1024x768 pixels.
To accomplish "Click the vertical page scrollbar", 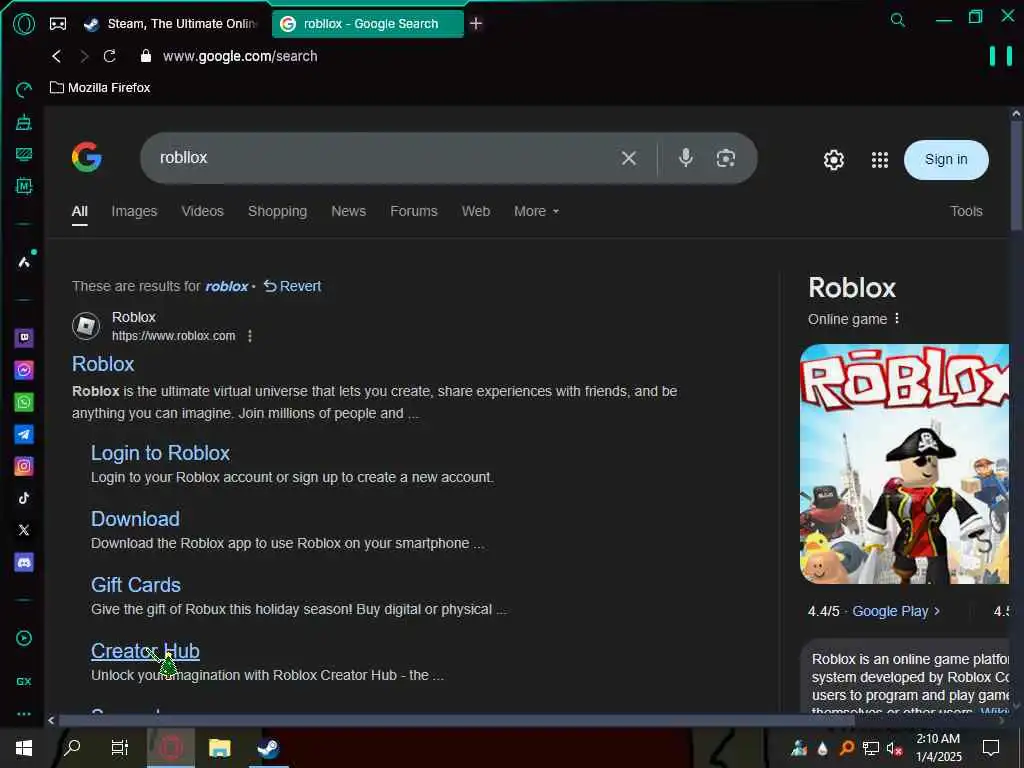I will (1016, 175).
